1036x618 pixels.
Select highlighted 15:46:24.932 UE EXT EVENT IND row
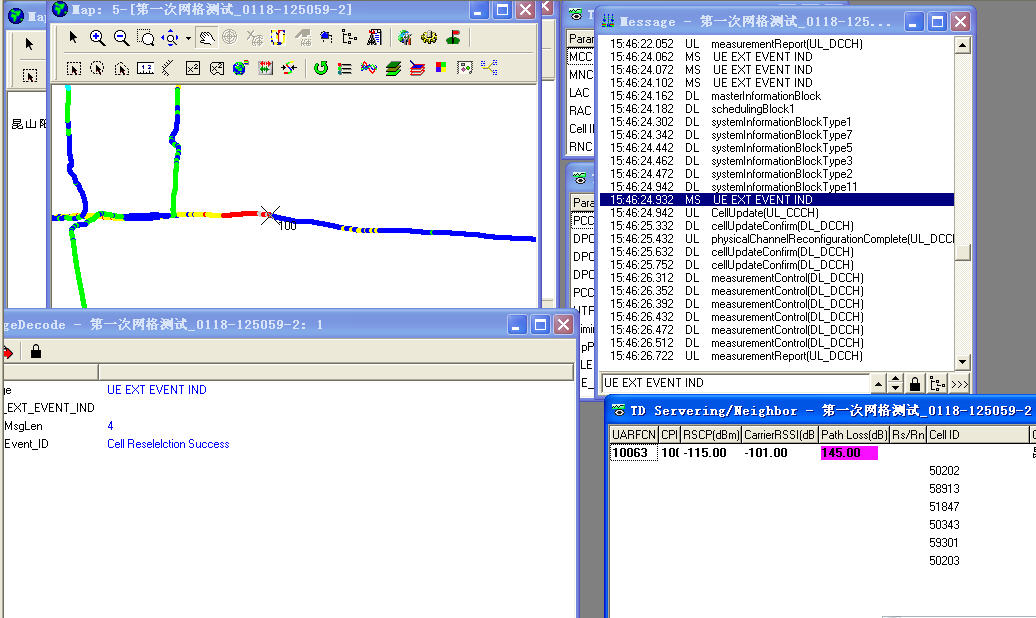(x=776, y=200)
